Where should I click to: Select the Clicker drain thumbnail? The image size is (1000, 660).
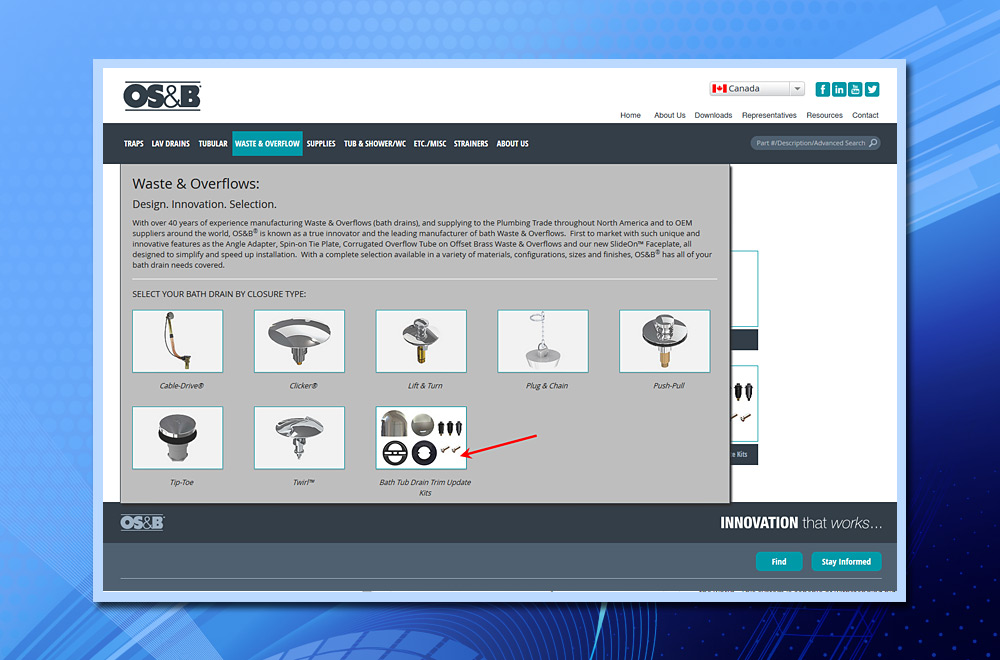[x=299, y=341]
